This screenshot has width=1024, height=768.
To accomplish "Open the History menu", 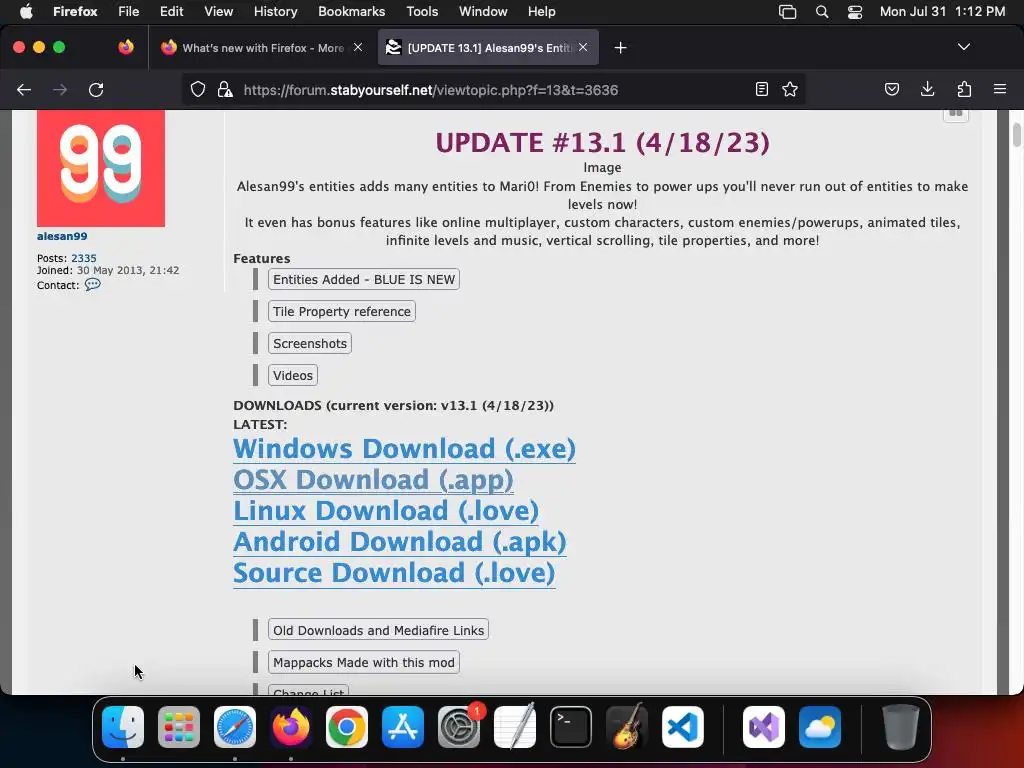I will (276, 11).
